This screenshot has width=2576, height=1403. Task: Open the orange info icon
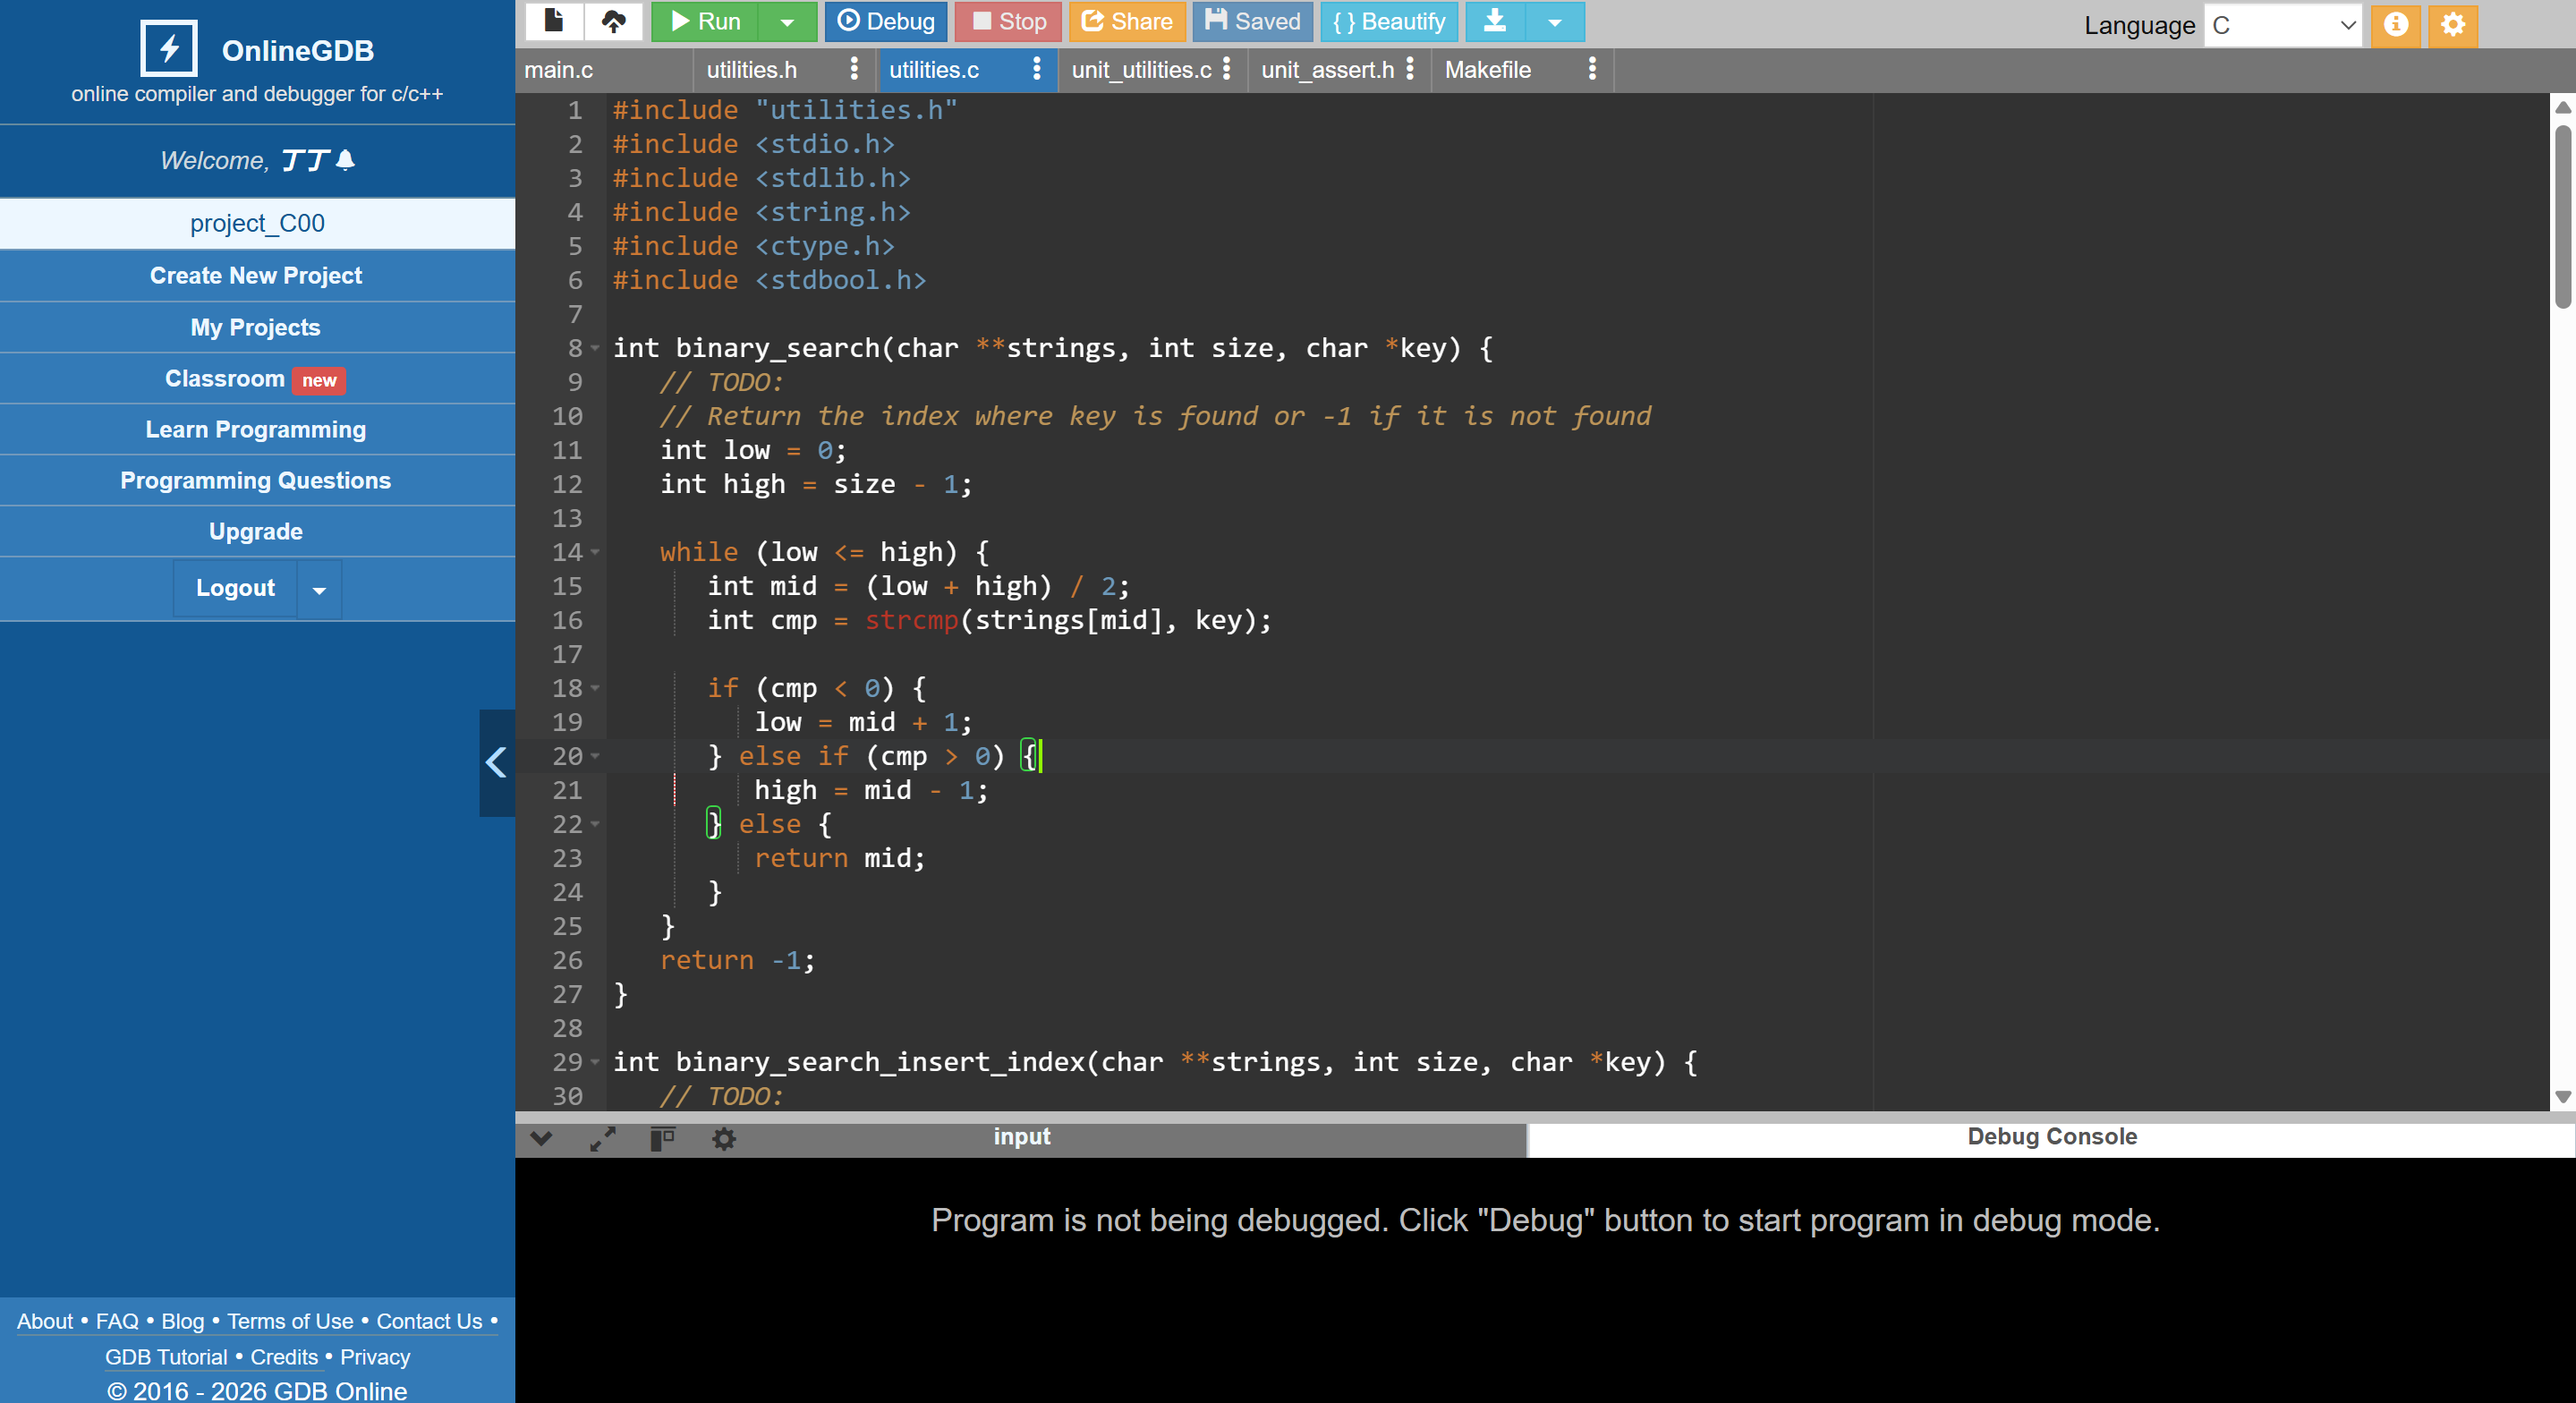(x=2395, y=25)
